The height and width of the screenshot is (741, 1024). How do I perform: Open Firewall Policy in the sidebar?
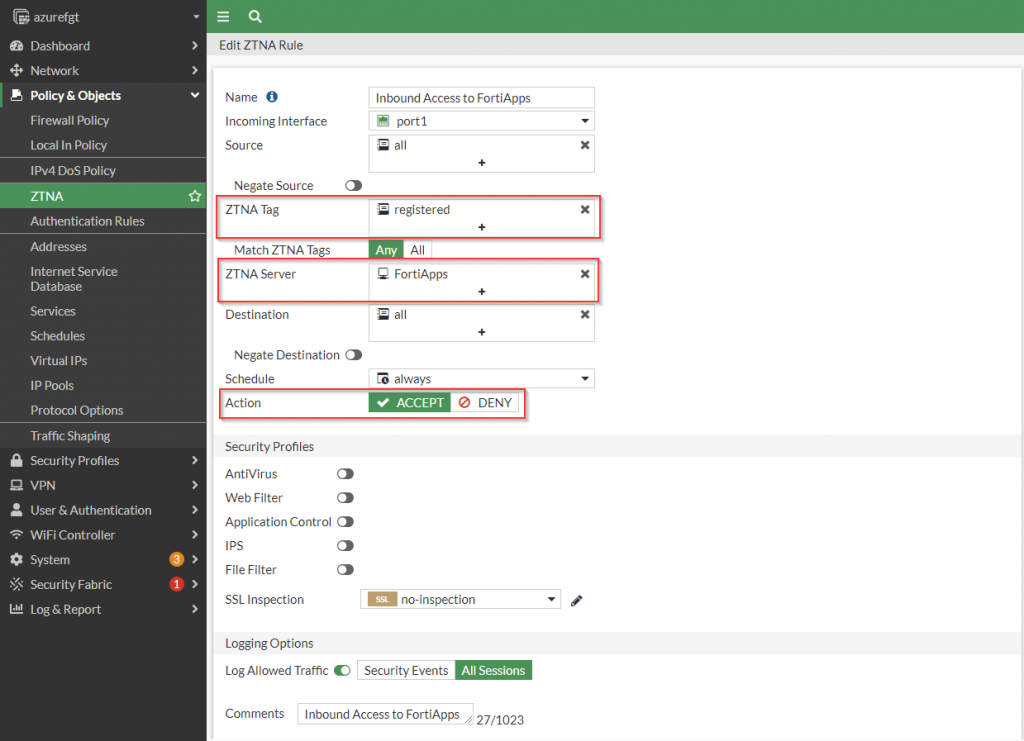[70, 120]
